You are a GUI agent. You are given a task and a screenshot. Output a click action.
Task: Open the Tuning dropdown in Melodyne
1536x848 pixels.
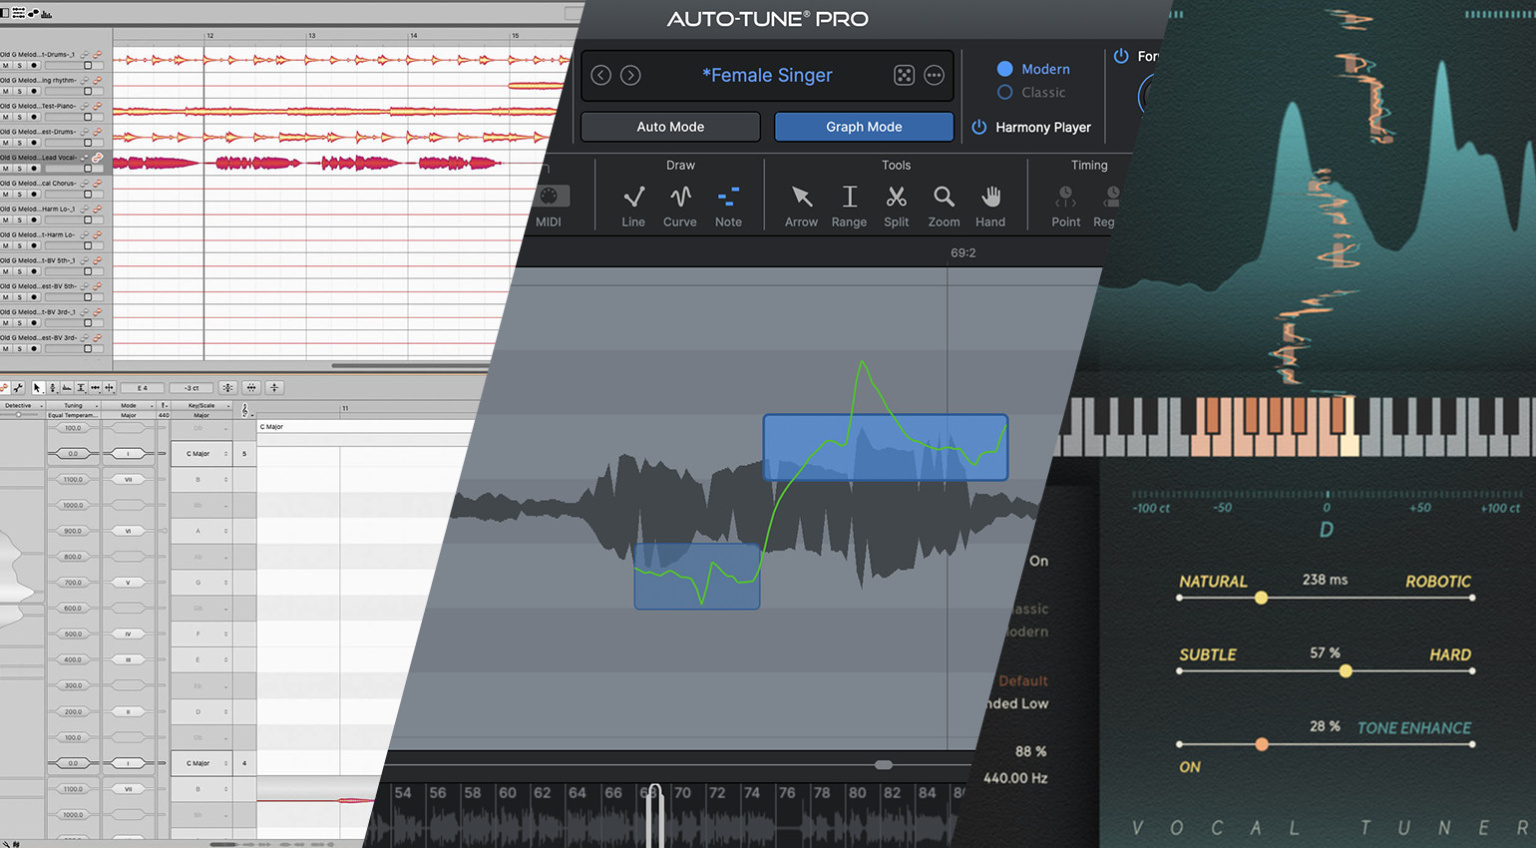(x=74, y=406)
